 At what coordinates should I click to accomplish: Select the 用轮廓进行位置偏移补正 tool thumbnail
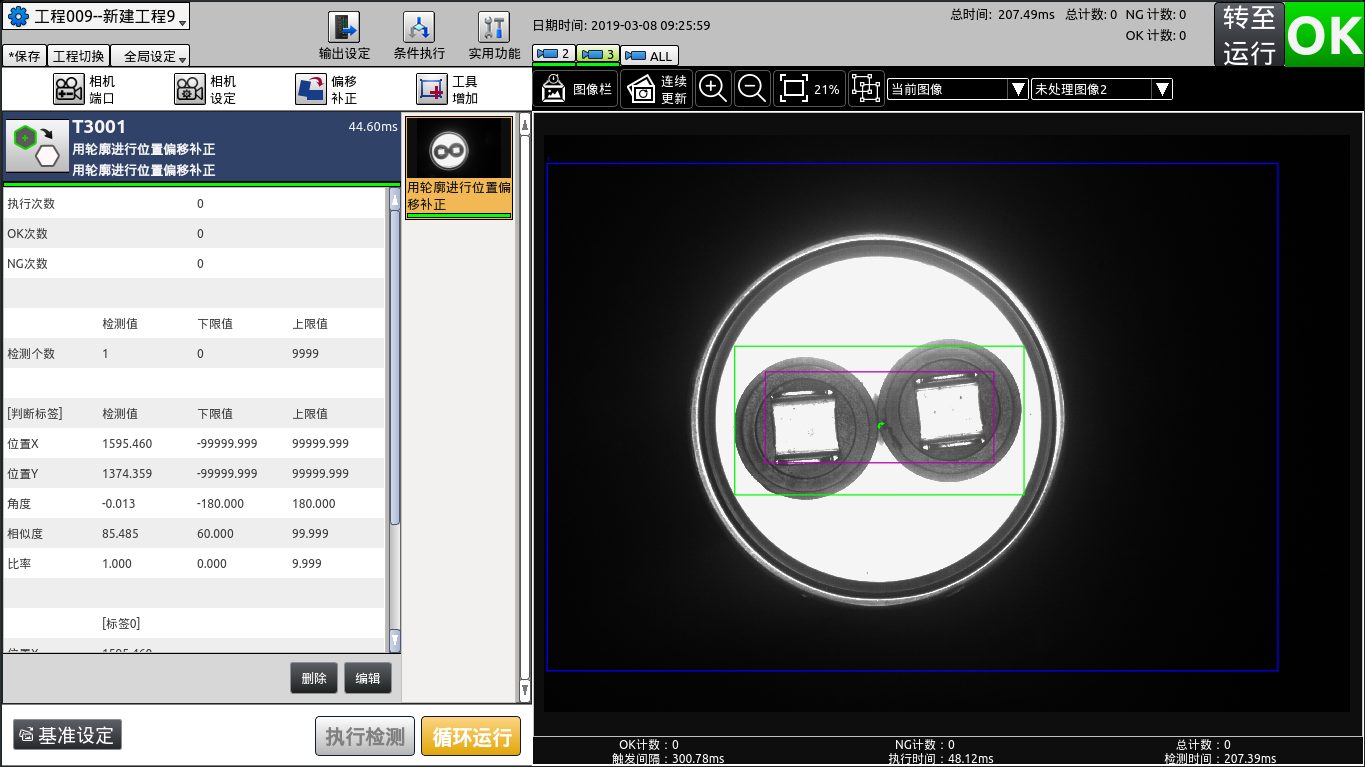[459, 168]
